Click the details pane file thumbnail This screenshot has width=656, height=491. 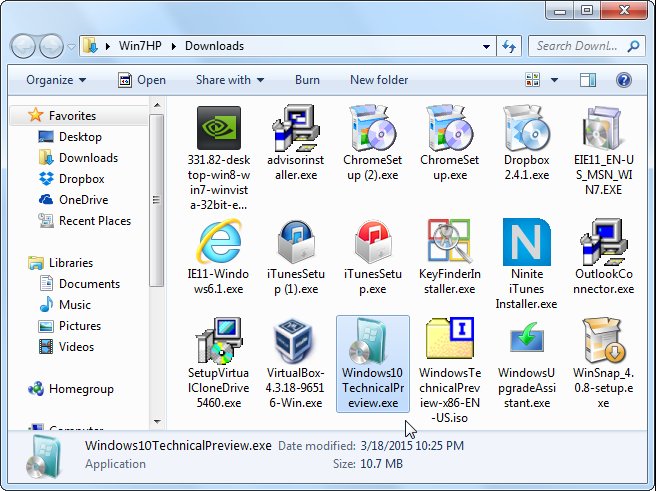[44, 456]
